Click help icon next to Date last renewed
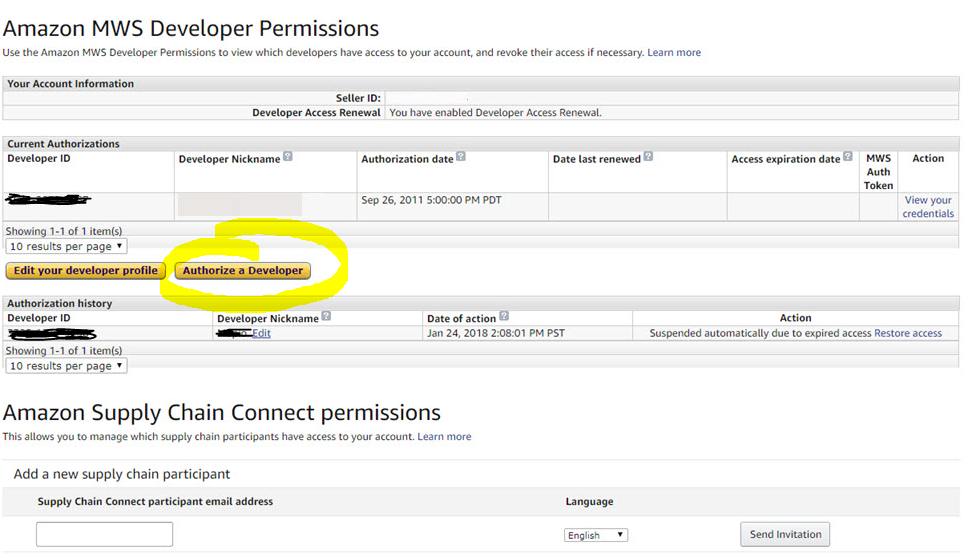The image size is (965, 556). 648,157
